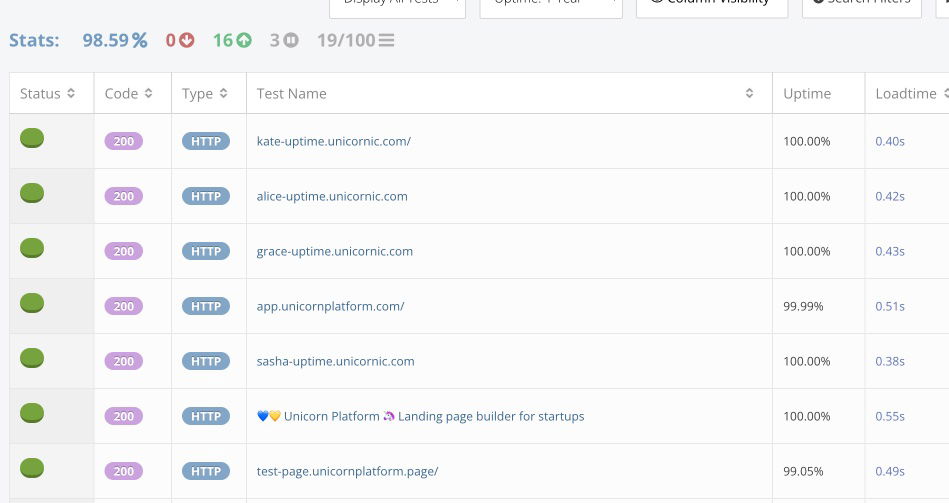This screenshot has height=503, width=949.
Task: Open kate-uptime.unicornic.com test link
Action: point(333,142)
